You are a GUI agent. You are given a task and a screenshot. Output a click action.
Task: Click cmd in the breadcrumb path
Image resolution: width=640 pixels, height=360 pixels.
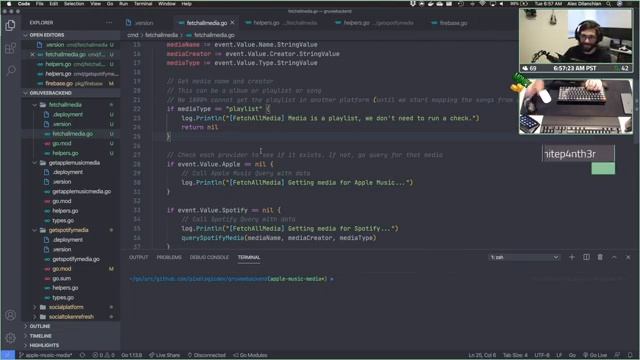(133, 35)
